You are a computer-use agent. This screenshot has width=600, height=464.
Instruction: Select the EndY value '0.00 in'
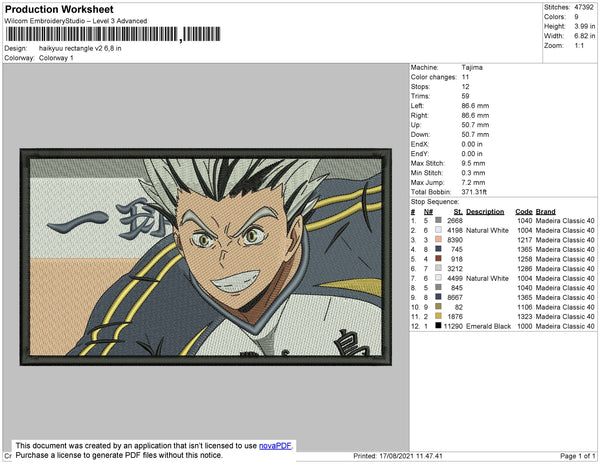[x=472, y=154]
